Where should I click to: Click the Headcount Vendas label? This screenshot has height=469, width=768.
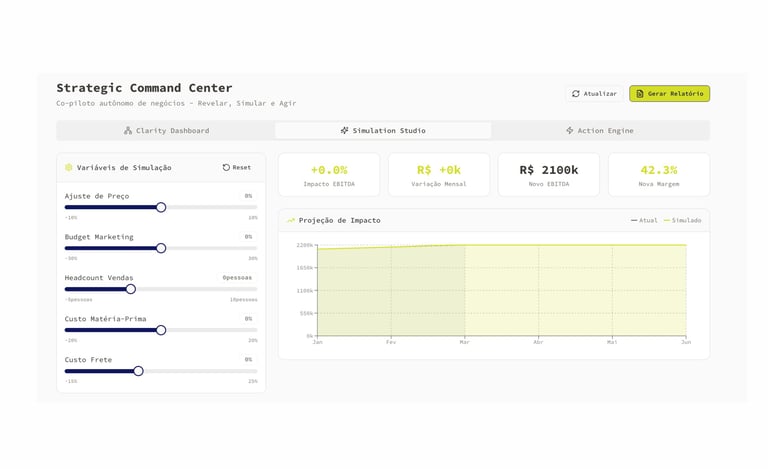[99, 278]
